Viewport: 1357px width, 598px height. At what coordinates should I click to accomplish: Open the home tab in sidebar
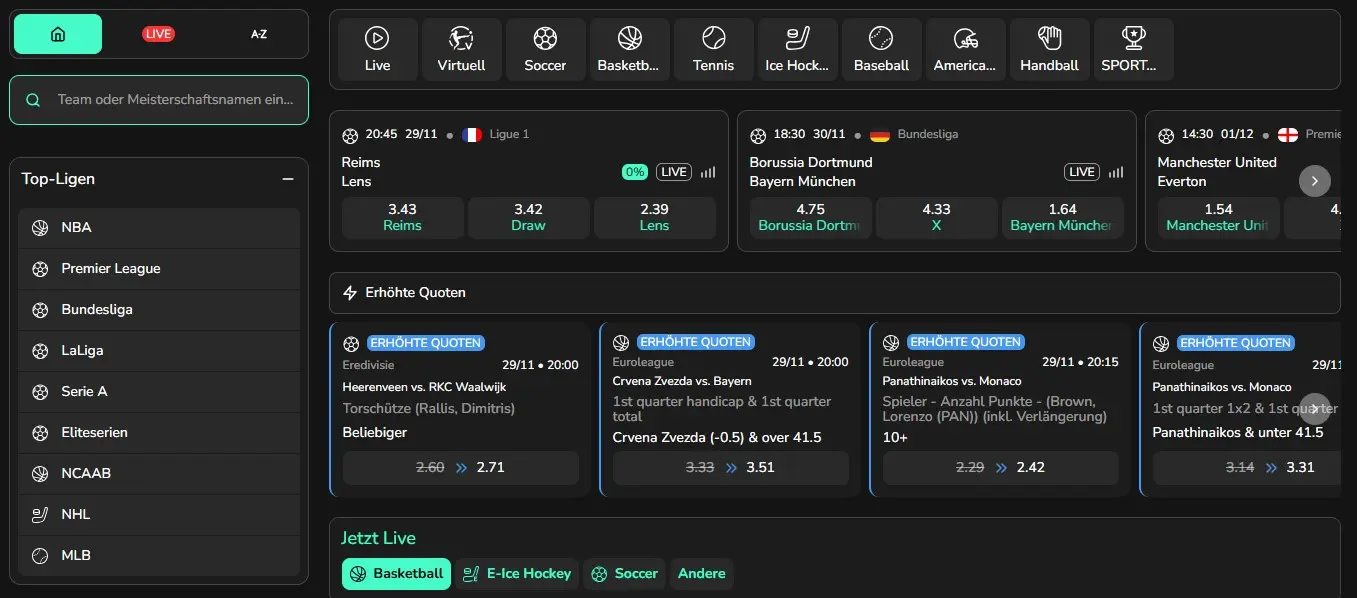pyautogui.click(x=58, y=34)
